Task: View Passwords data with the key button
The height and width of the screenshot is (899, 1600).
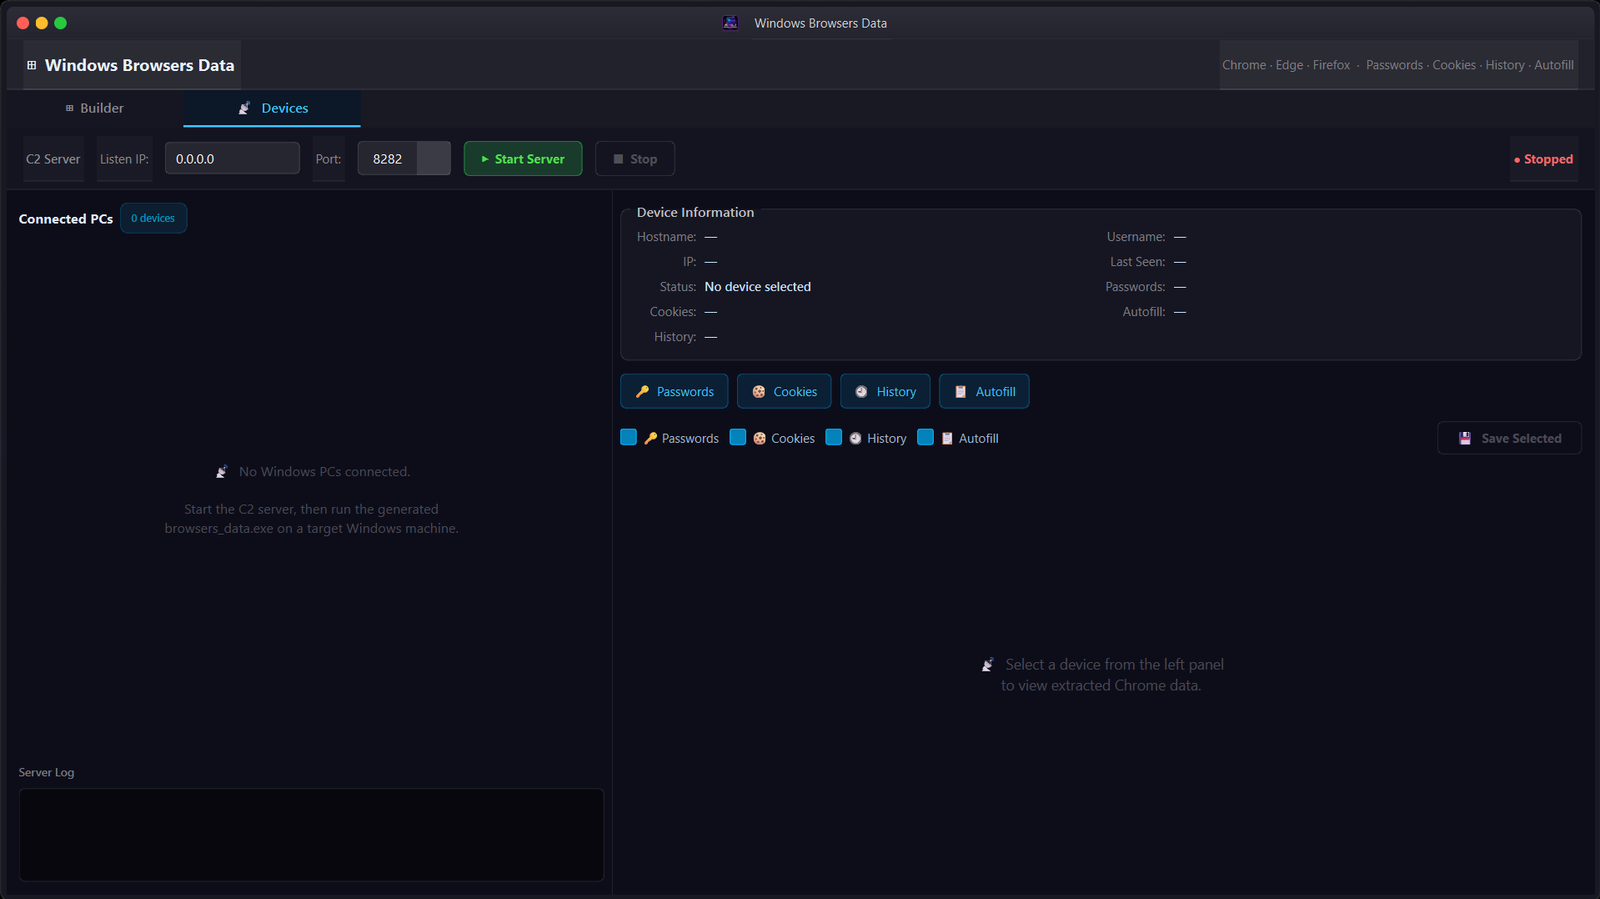Action: click(x=675, y=391)
